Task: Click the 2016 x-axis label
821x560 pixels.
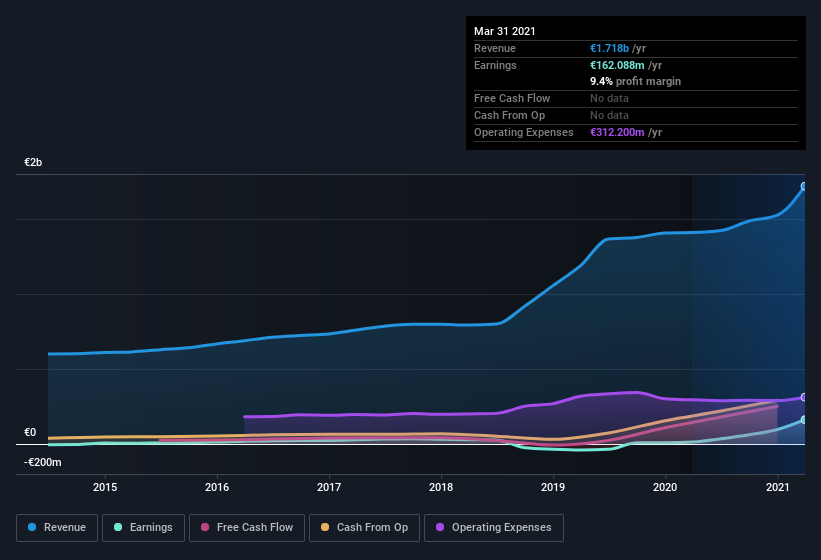Action: pos(217,487)
